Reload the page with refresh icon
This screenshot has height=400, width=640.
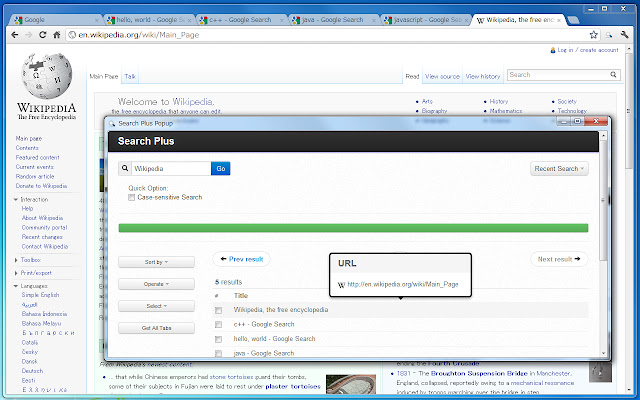42,35
